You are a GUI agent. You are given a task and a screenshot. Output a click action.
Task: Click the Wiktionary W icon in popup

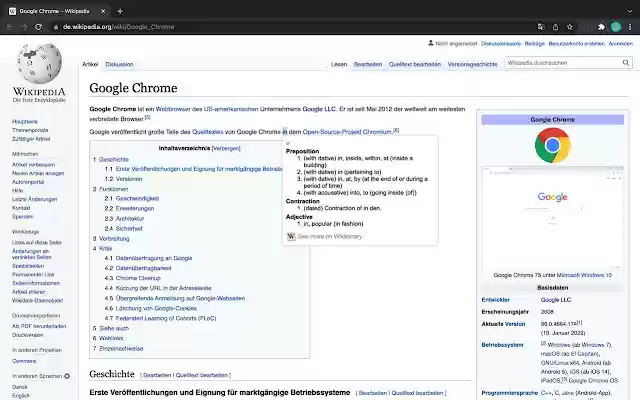click(x=291, y=236)
